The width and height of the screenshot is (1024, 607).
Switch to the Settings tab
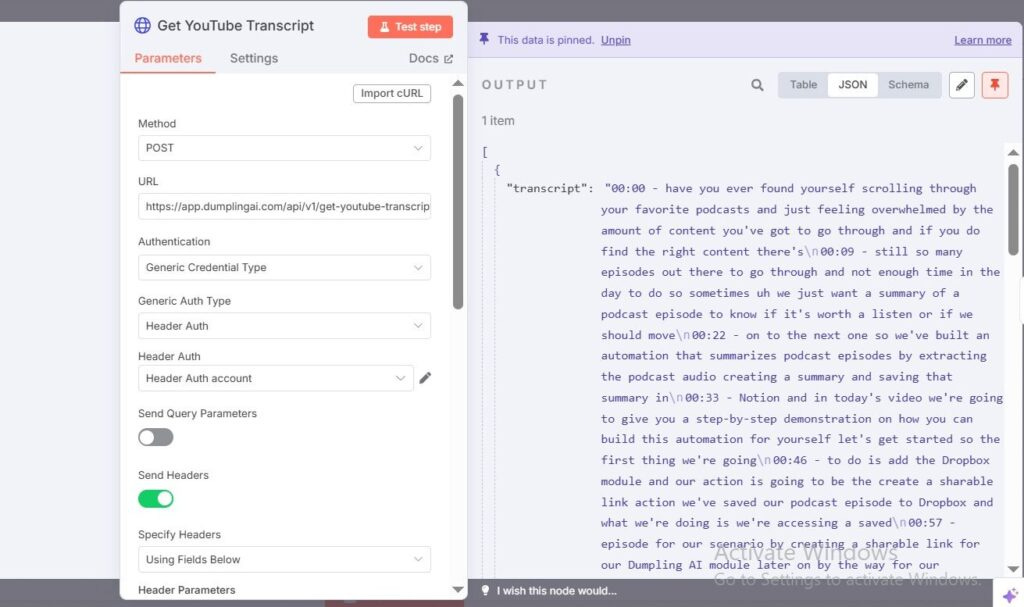[253, 58]
